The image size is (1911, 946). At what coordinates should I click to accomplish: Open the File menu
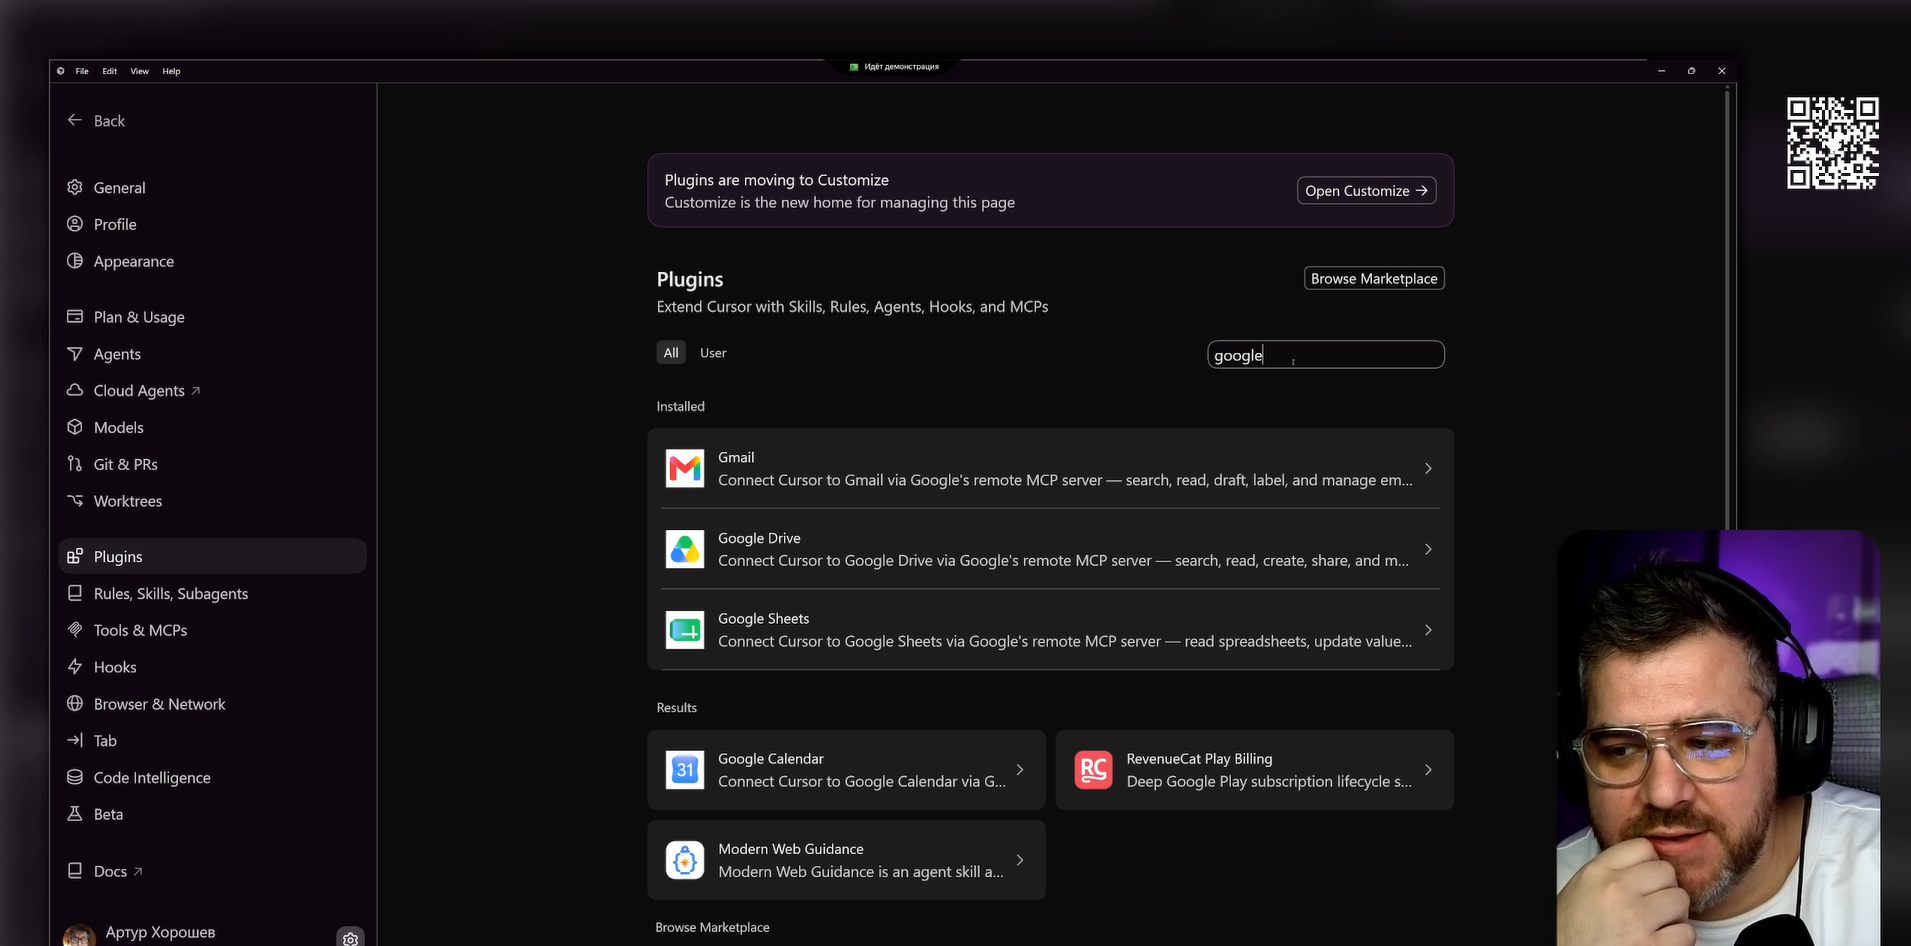click(x=82, y=71)
